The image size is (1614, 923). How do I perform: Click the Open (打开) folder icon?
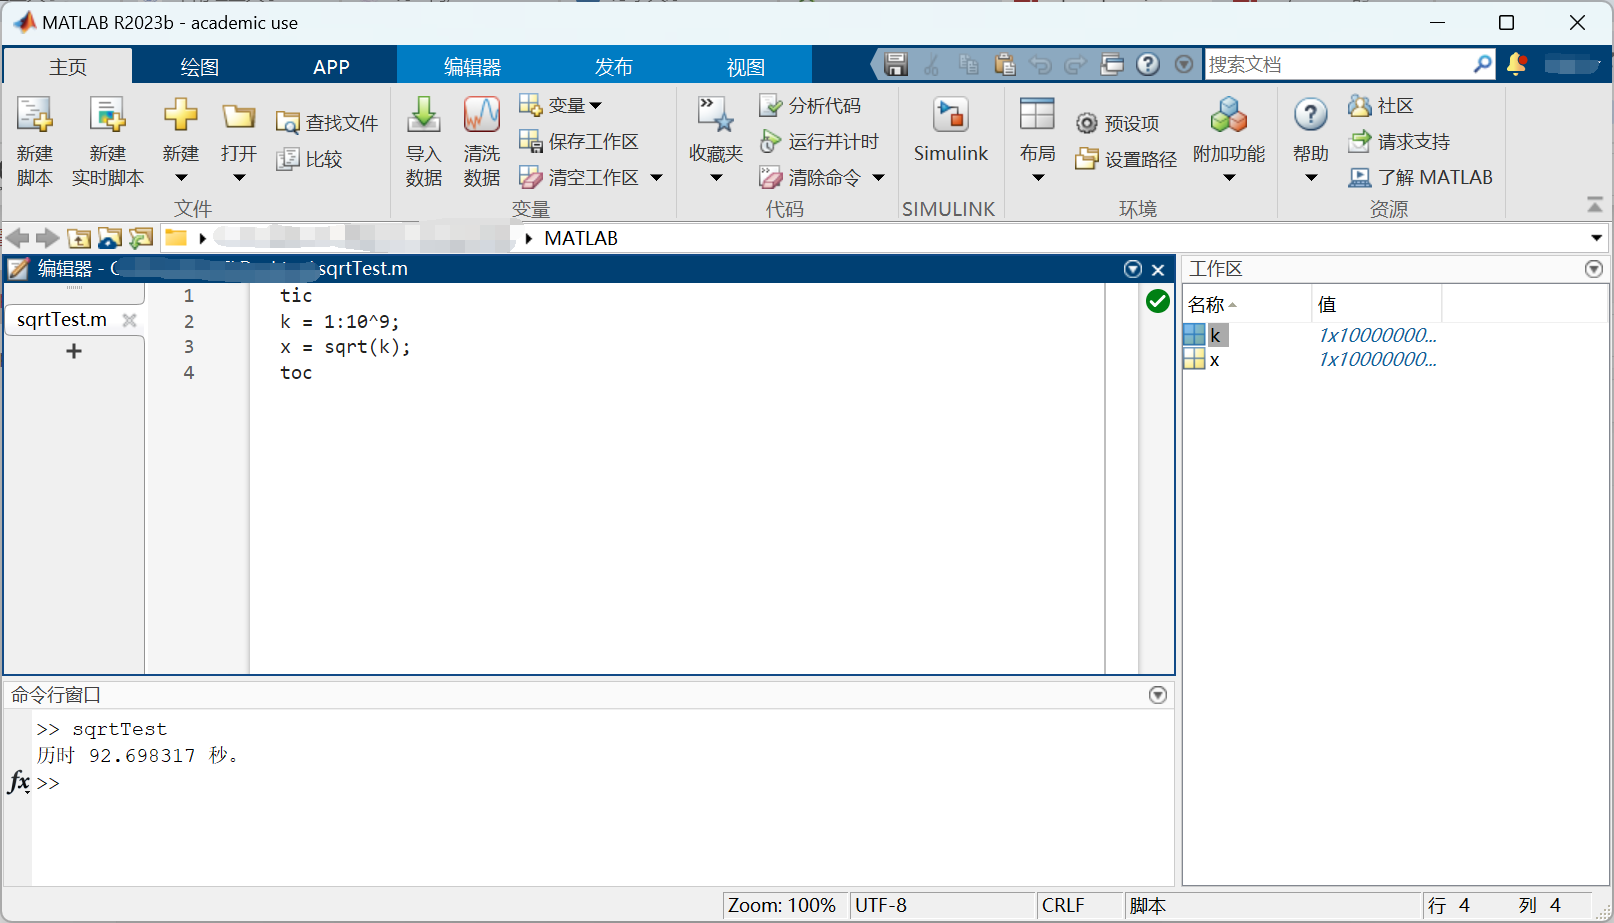click(239, 116)
